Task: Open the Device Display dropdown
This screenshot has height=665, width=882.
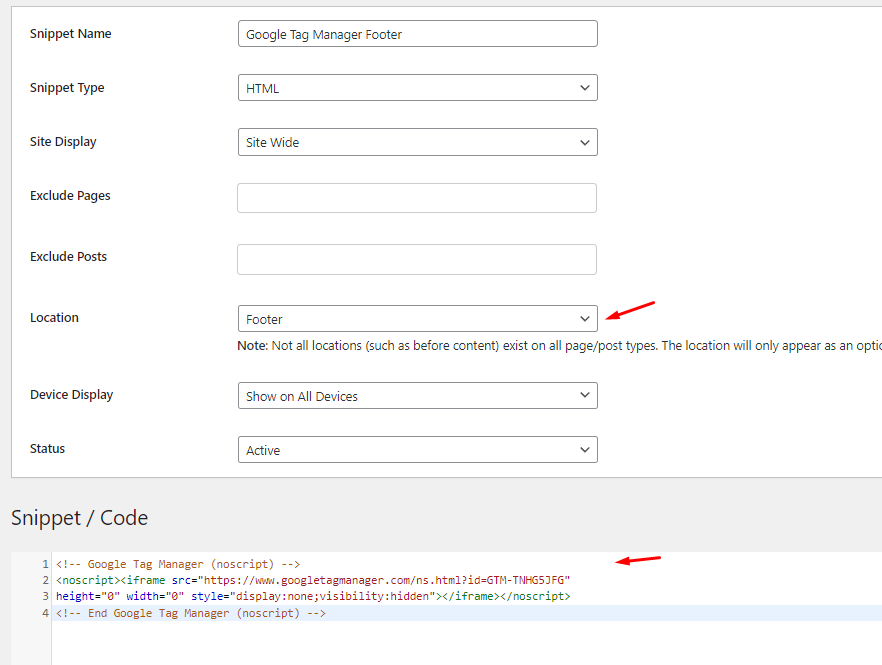Action: [417, 396]
